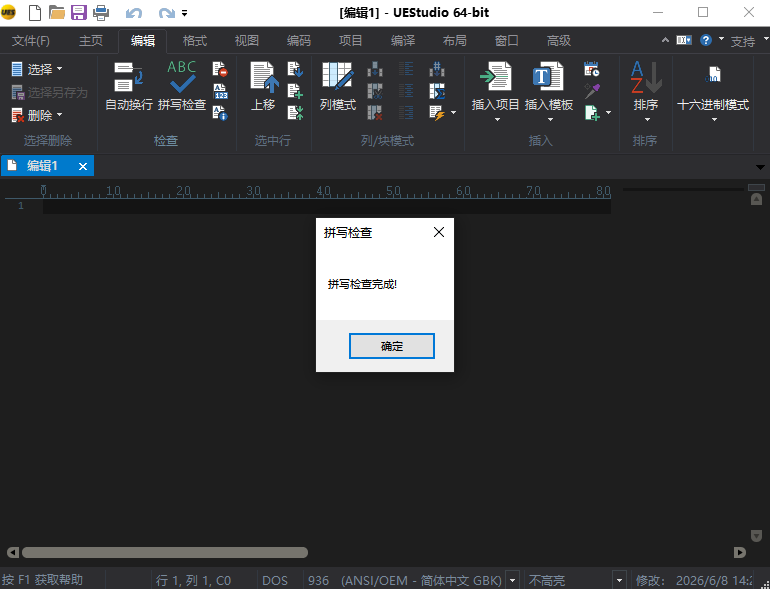Create a new file from the quick access toolbar
Screen dimensions: 770x589
(35, 12)
